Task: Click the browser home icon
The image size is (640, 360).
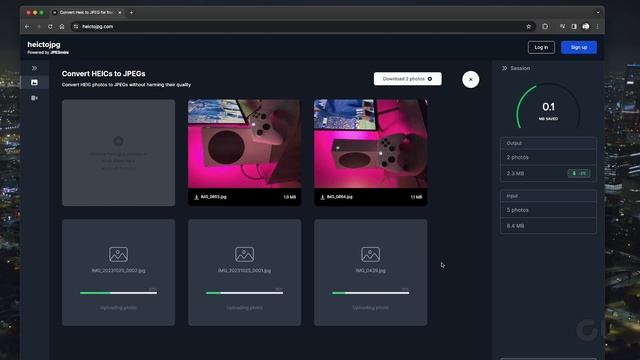Action: coord(62,27)
